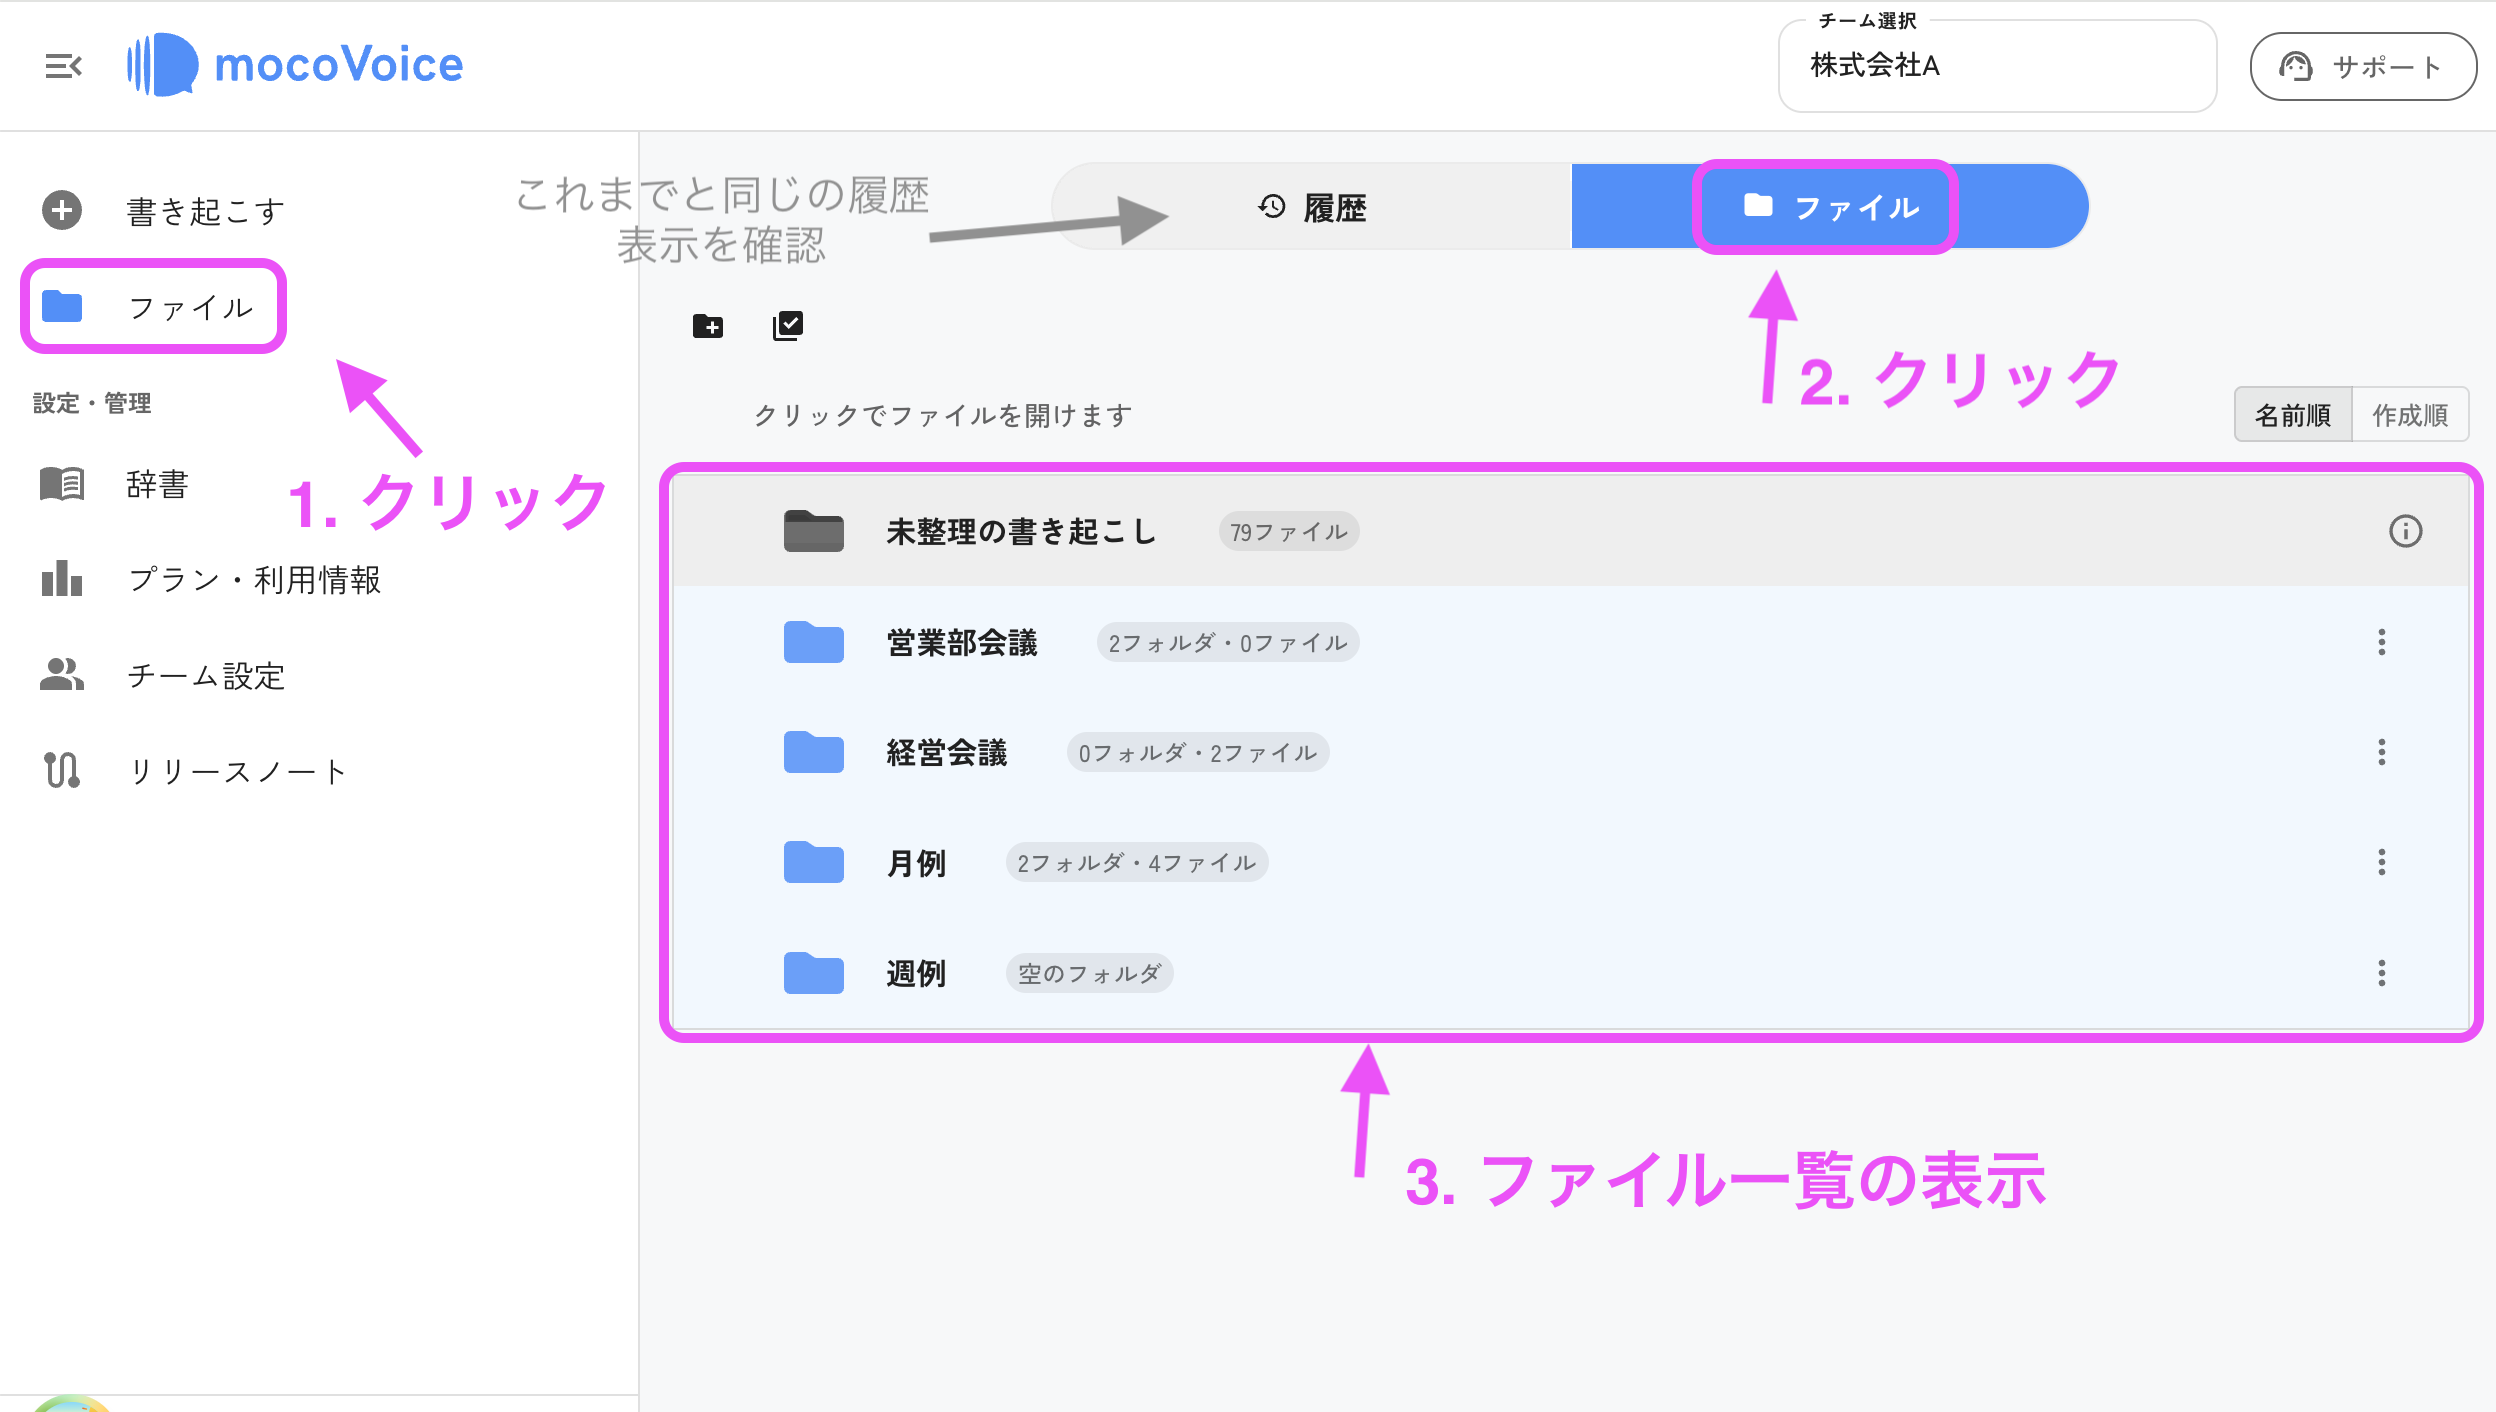This screenshot has width=2496, height=1412.
Task: Click the folder icon of 営業部会議
Action: [x=814, y=642]
